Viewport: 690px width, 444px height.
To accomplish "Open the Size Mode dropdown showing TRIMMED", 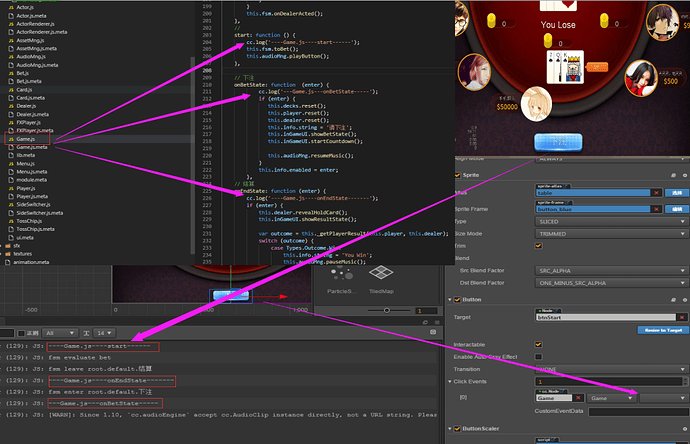I will pyautogui.click(x=611, y=234).
